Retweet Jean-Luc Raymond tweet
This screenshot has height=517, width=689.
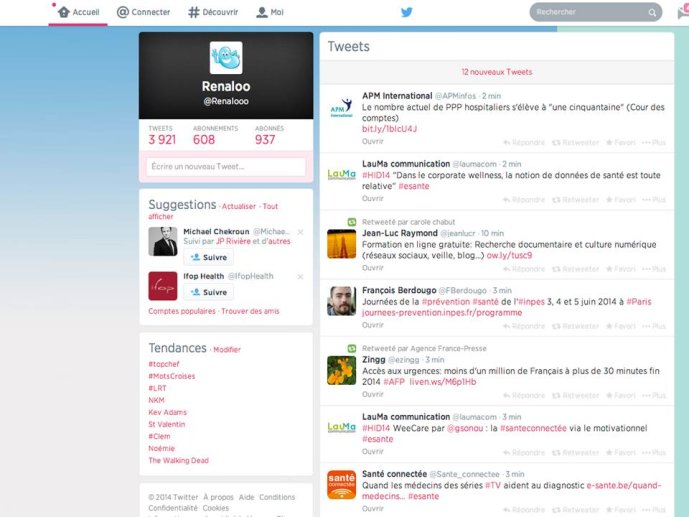(x=575, y=269)
